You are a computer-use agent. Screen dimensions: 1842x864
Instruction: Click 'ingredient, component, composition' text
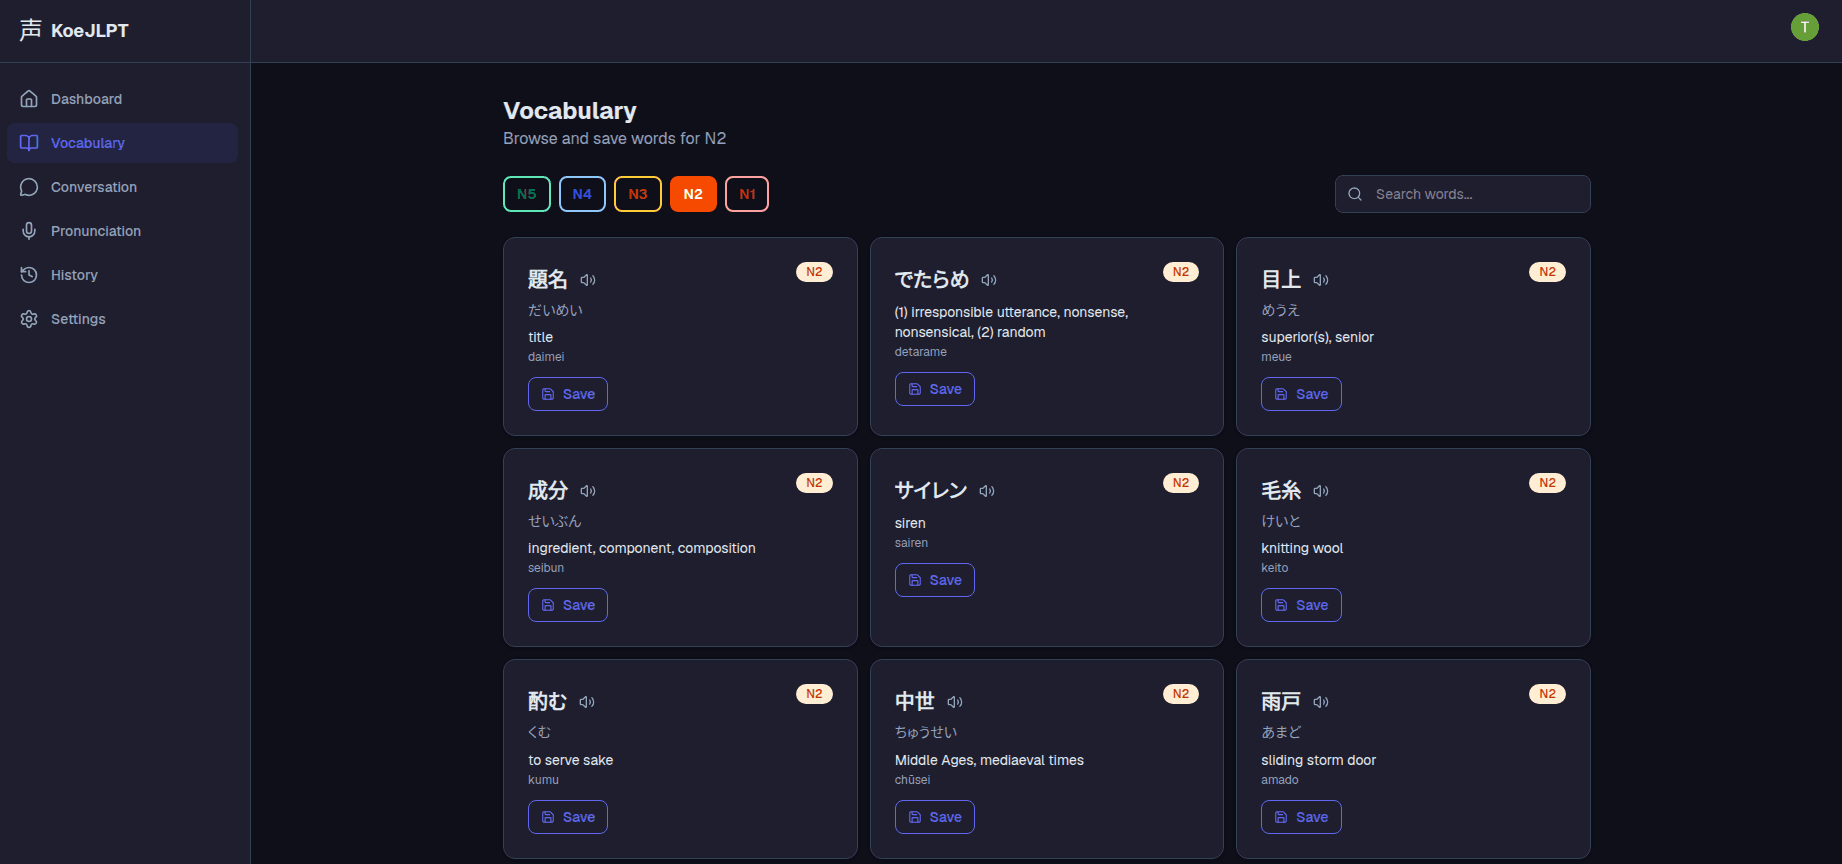coord(642,548)
